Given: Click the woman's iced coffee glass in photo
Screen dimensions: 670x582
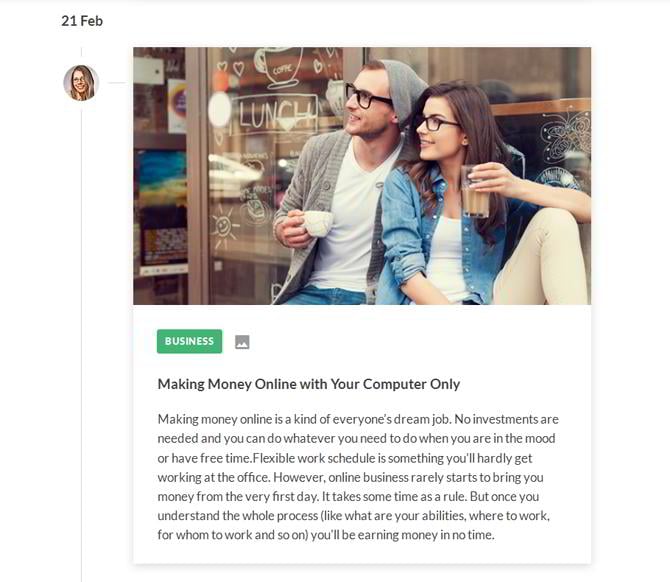Looking at the screenshot, I should pos(474,192).
